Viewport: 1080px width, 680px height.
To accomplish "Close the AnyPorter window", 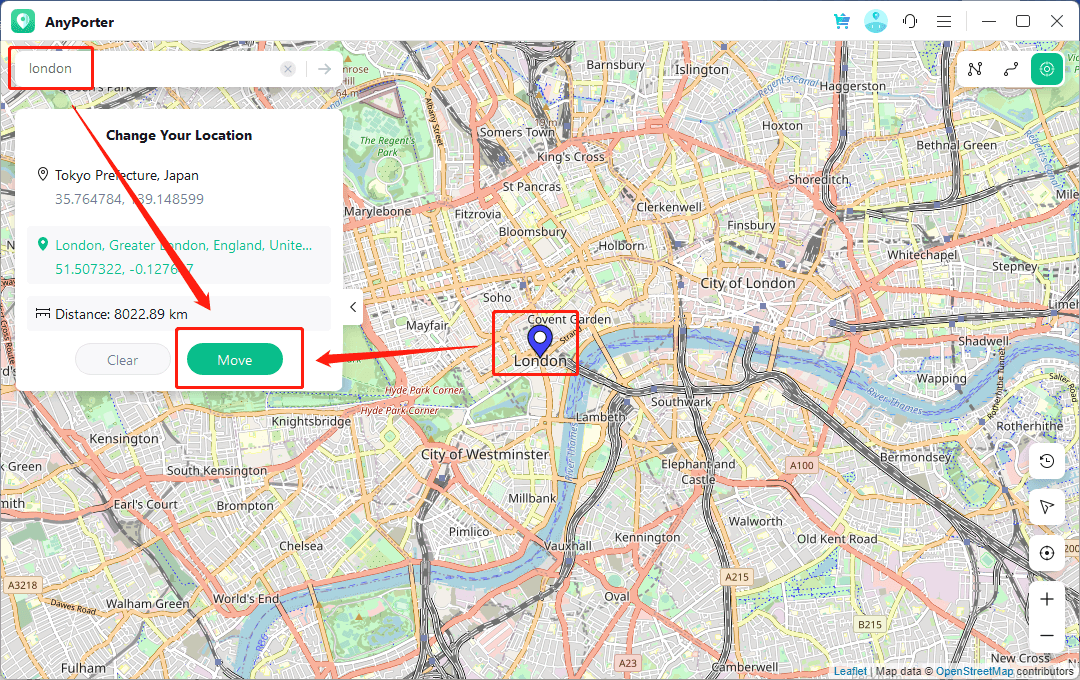I will click(x=1057, y=21).
